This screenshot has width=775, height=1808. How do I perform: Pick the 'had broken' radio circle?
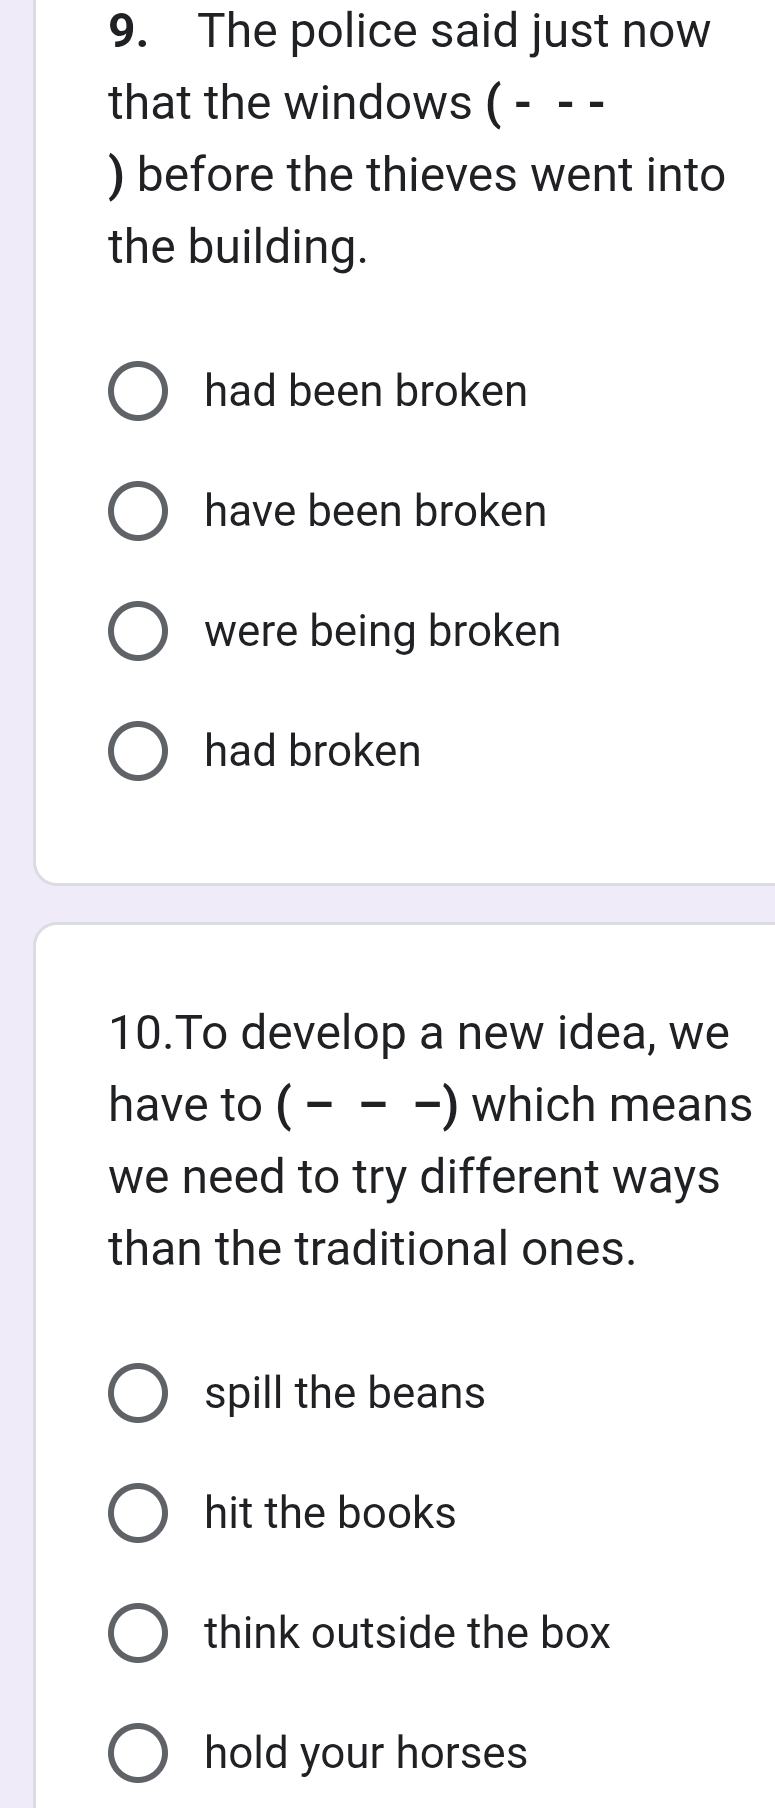(137, 751)
